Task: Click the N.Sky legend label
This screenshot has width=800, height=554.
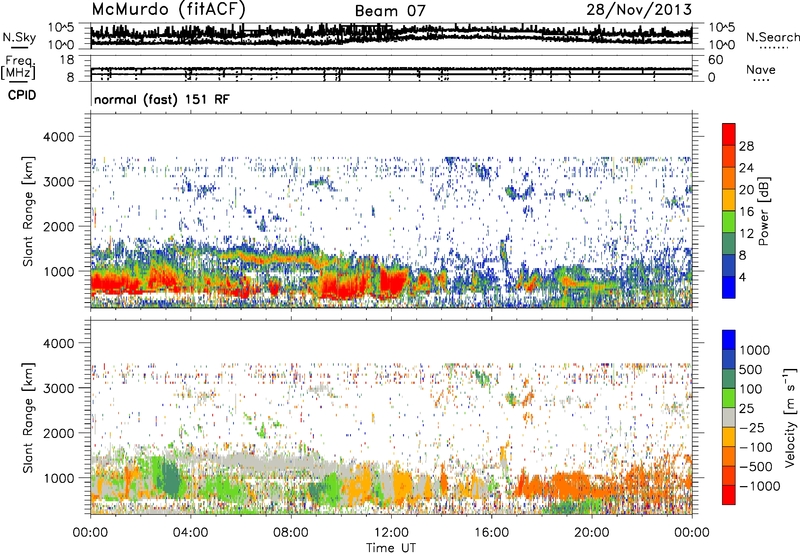Action: tap(19, 37)
